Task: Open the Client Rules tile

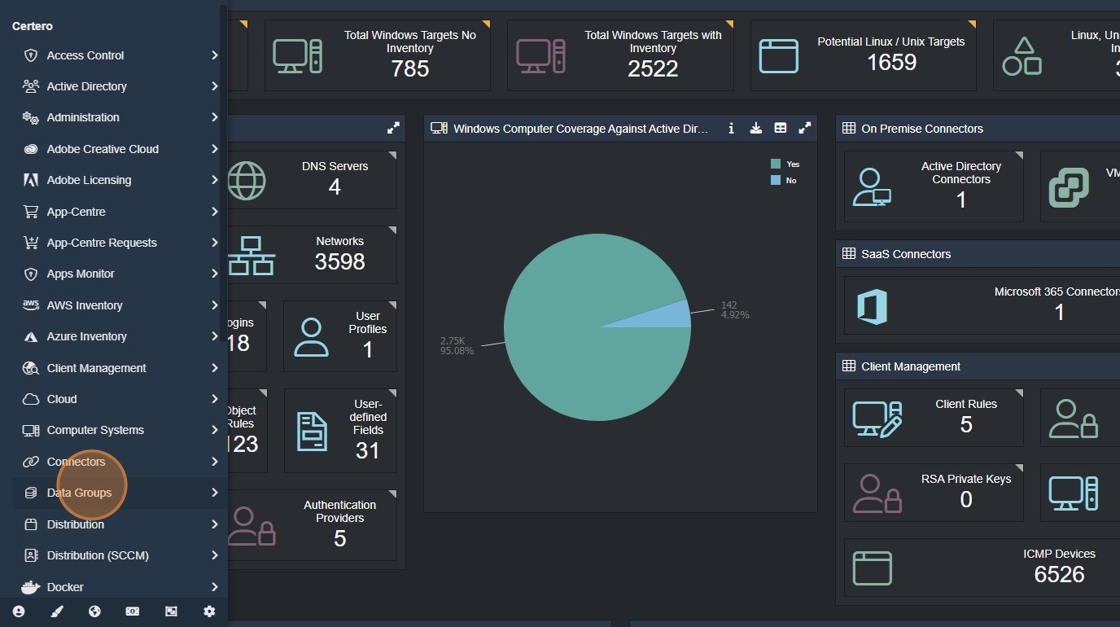Action: click(x=934, y=418)
